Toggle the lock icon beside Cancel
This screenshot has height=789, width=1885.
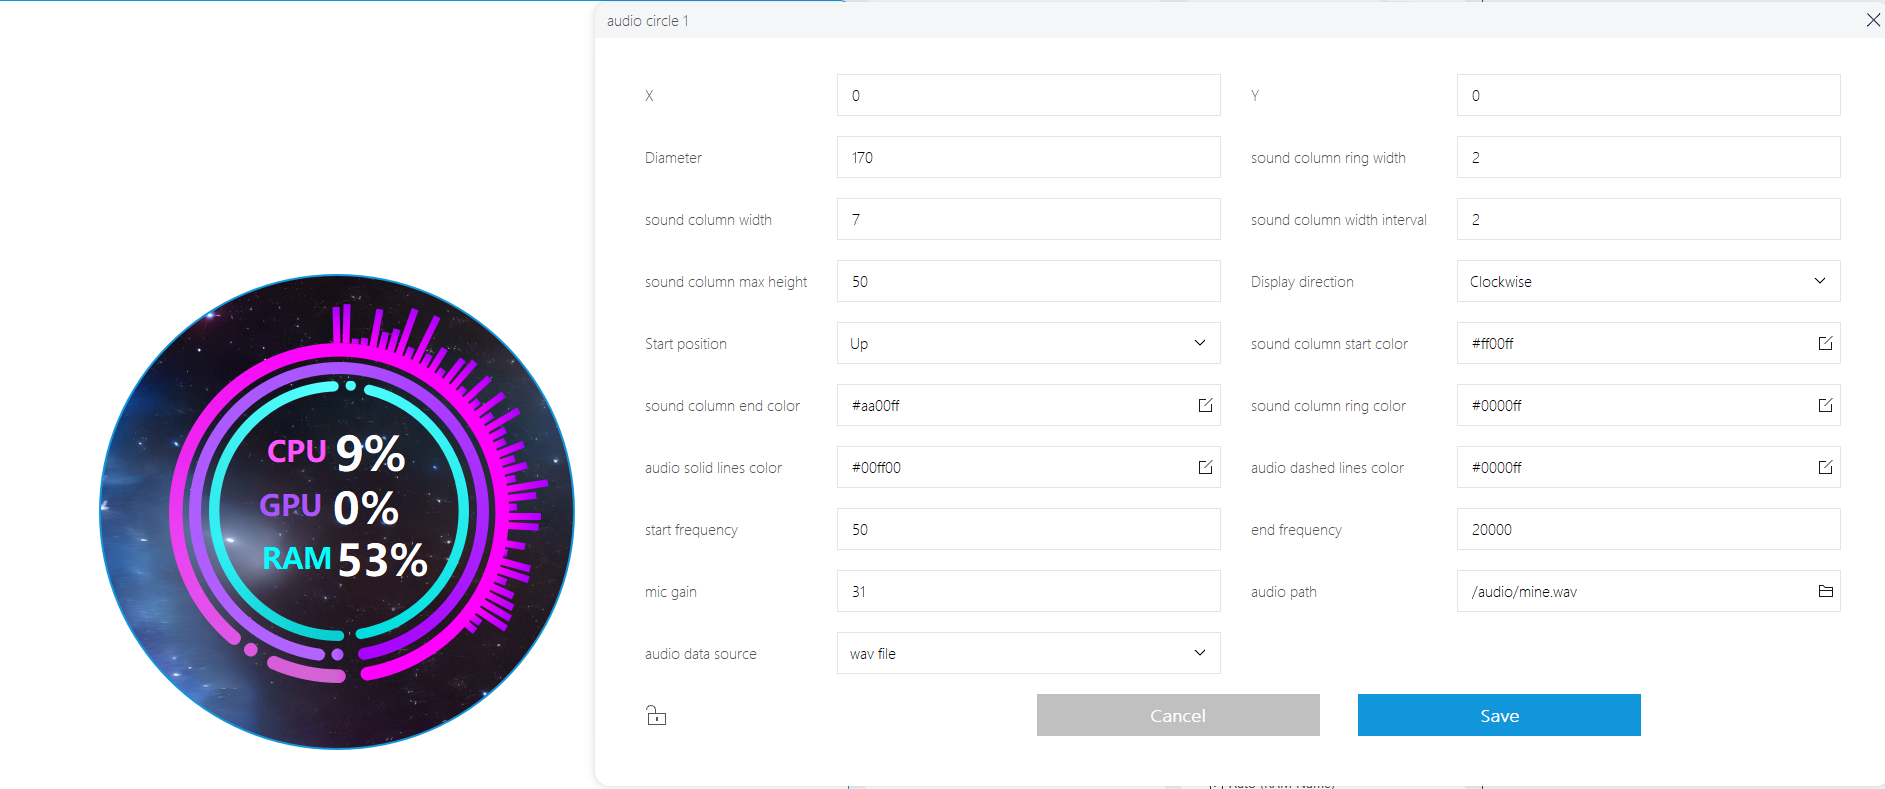point(656,715)
